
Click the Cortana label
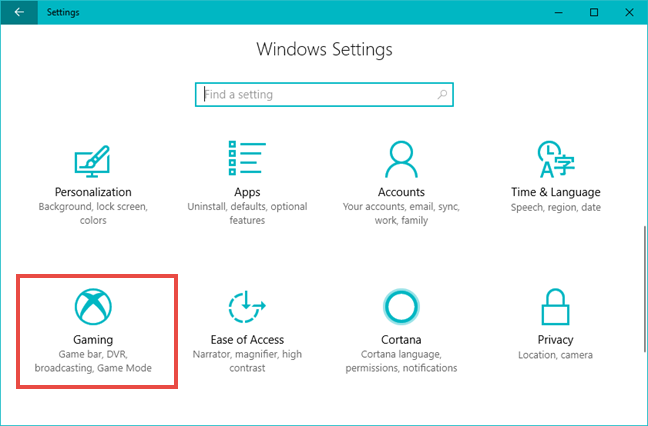401,340
